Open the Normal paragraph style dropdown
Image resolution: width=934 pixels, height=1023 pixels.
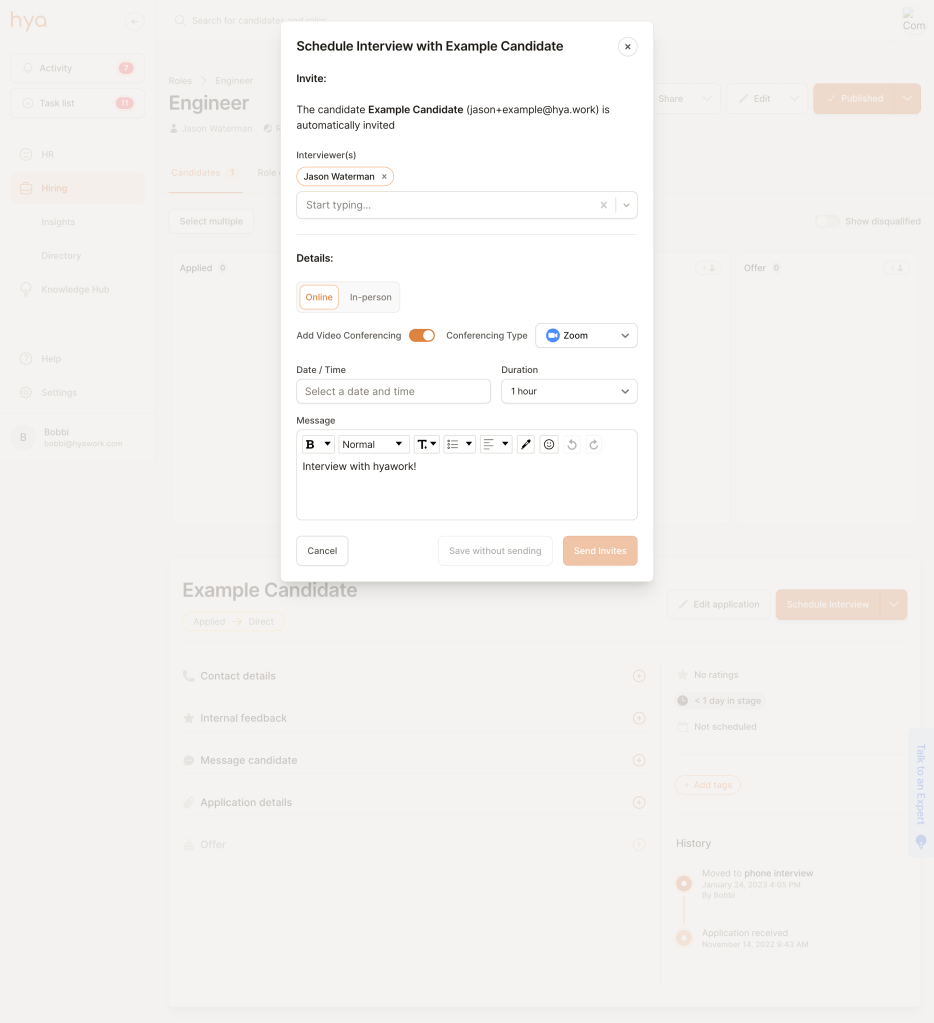[x=374, y=444]
